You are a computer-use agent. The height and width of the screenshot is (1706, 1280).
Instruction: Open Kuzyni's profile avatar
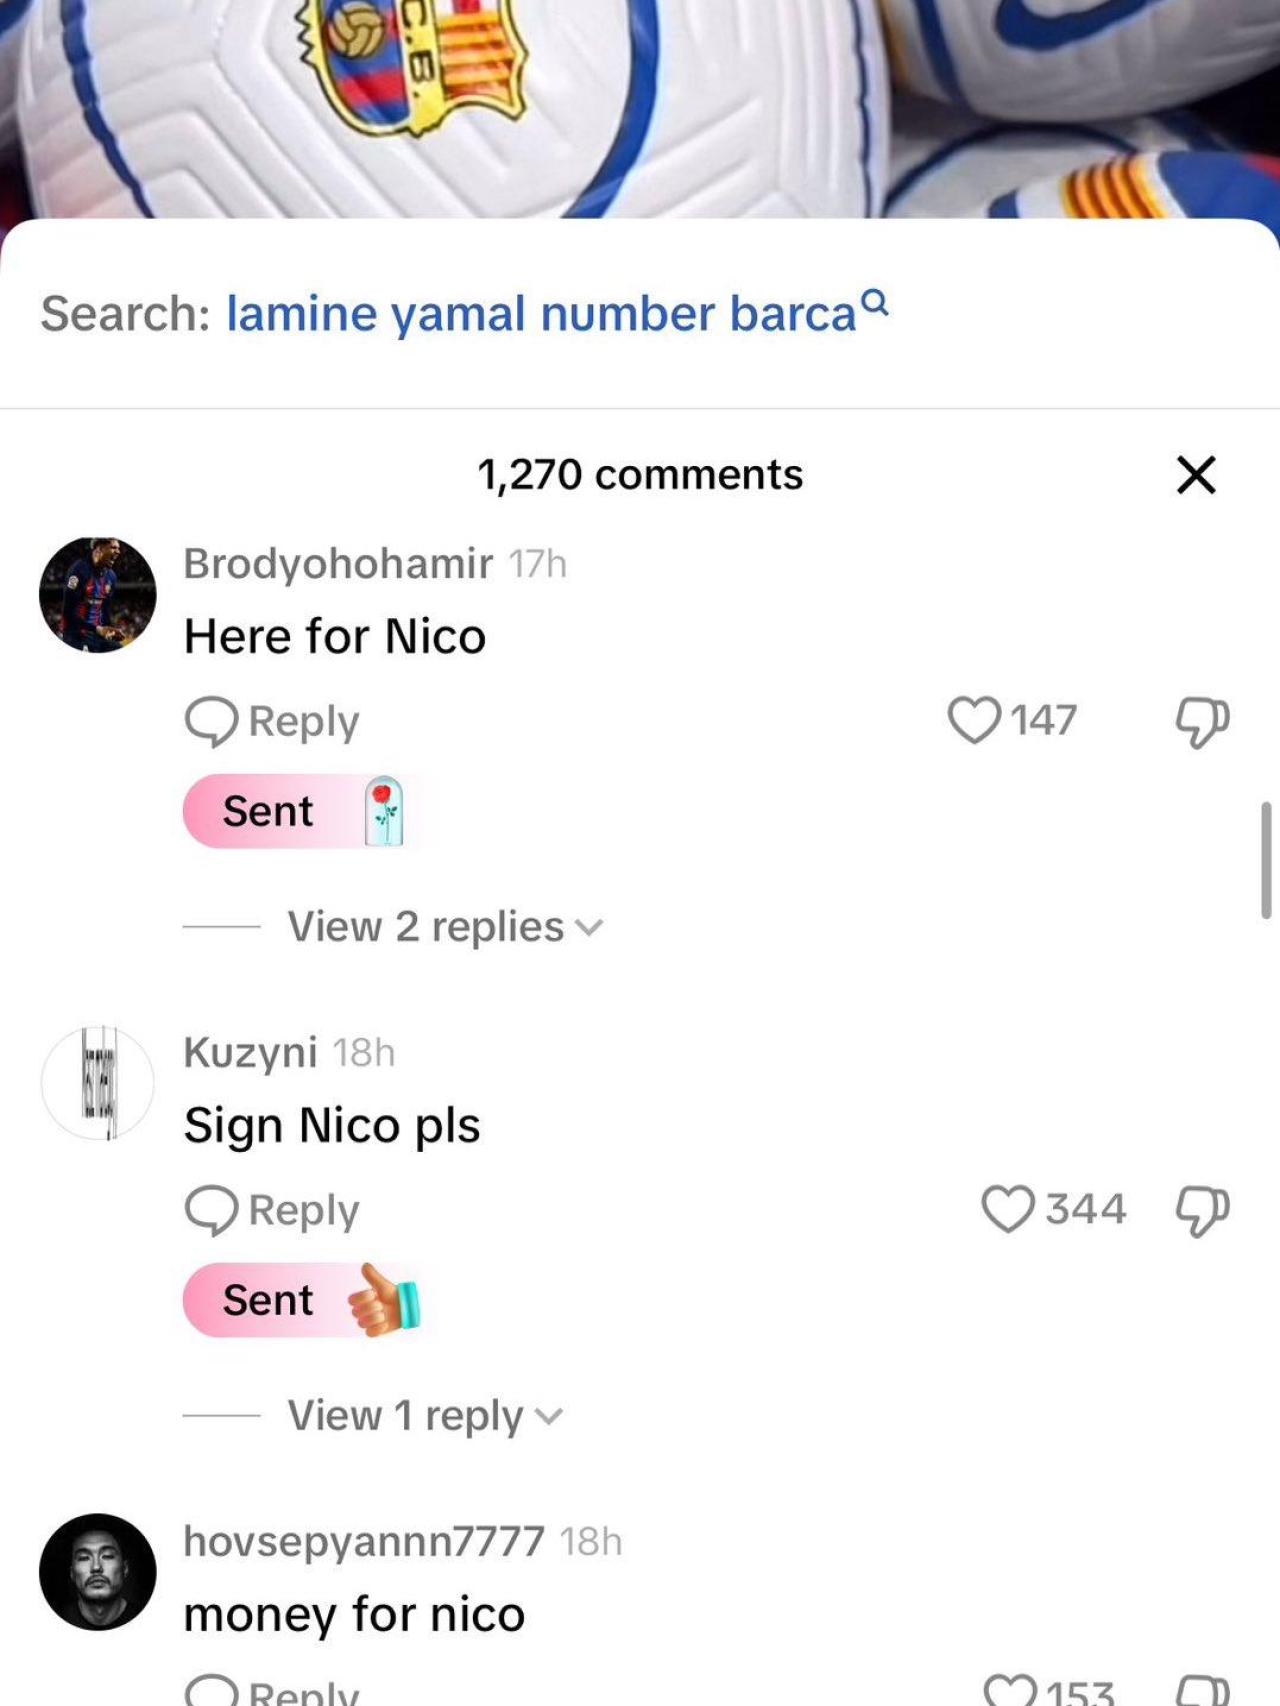coord(98,1083)
